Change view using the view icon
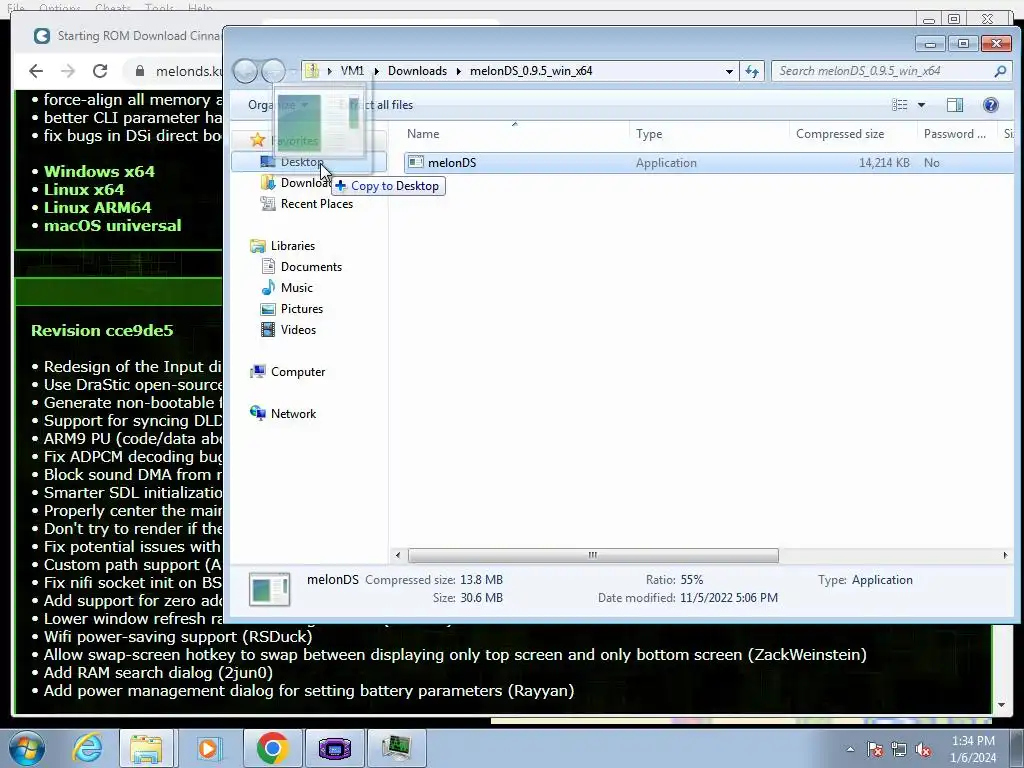This screenshot has width=1024, height=768. [x=899, y=104]
